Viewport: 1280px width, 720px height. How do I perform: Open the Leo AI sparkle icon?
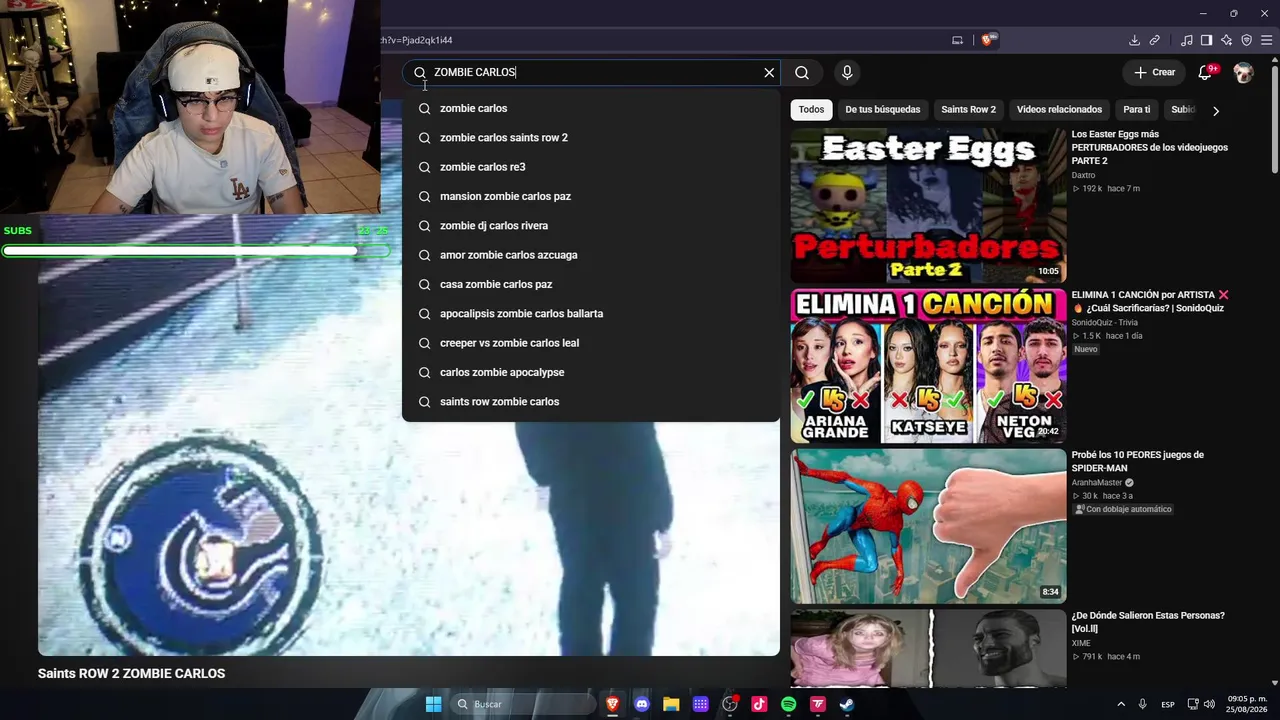coord(1227,40)
